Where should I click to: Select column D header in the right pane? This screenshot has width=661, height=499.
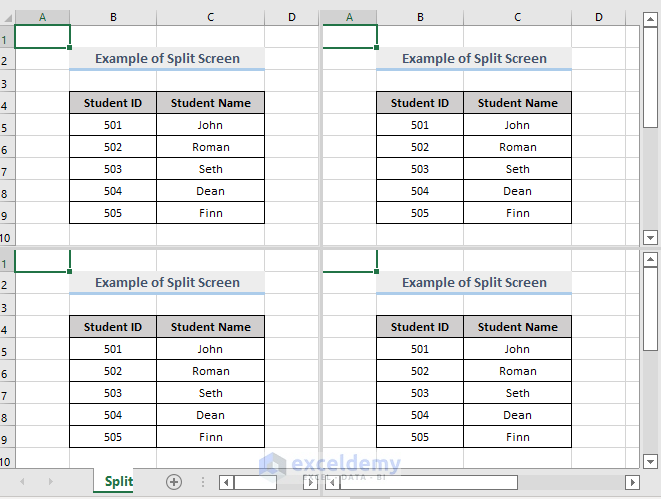(x=599, y=17)
